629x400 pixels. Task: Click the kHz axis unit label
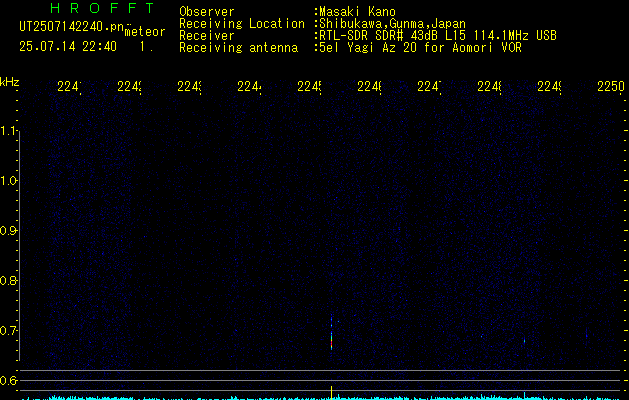10,82
